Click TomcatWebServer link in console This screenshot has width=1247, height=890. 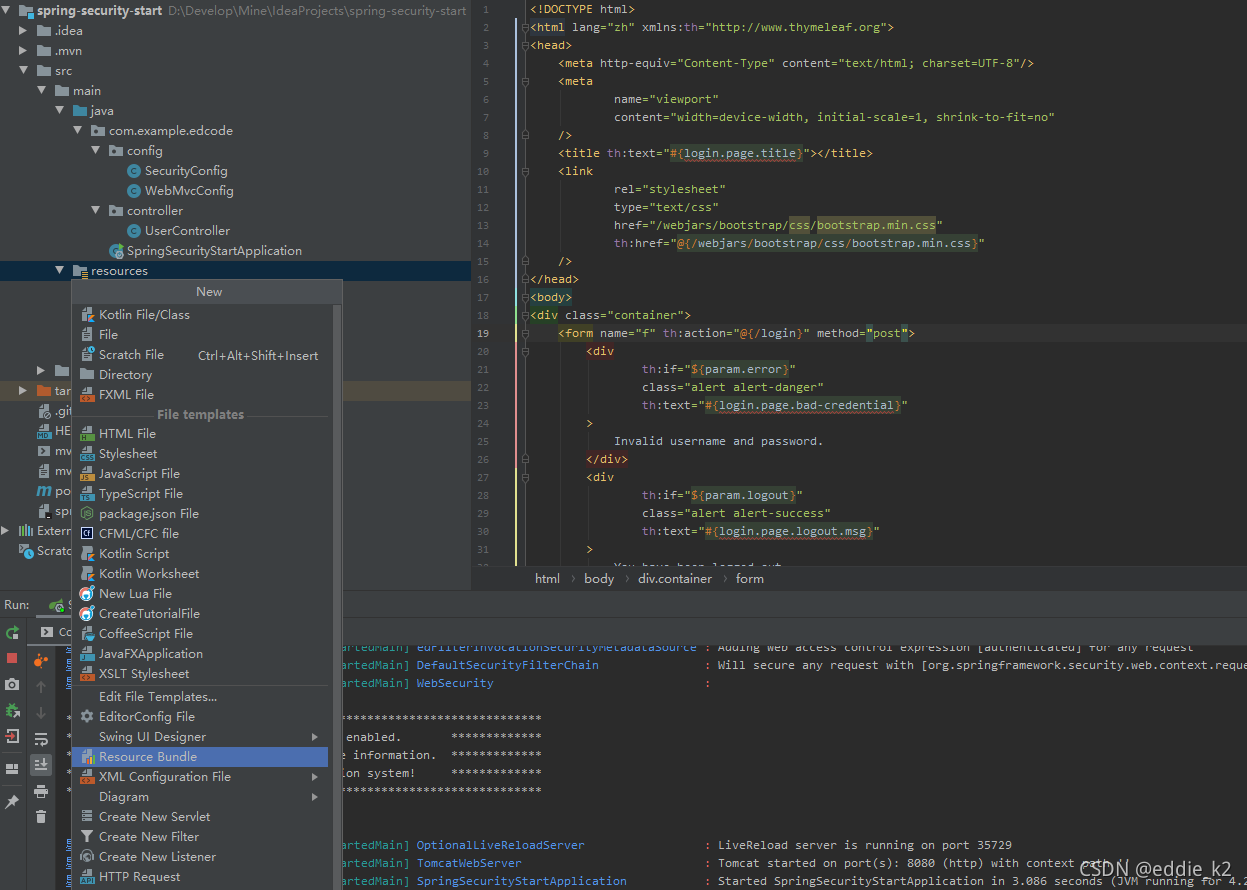(469, 863)
